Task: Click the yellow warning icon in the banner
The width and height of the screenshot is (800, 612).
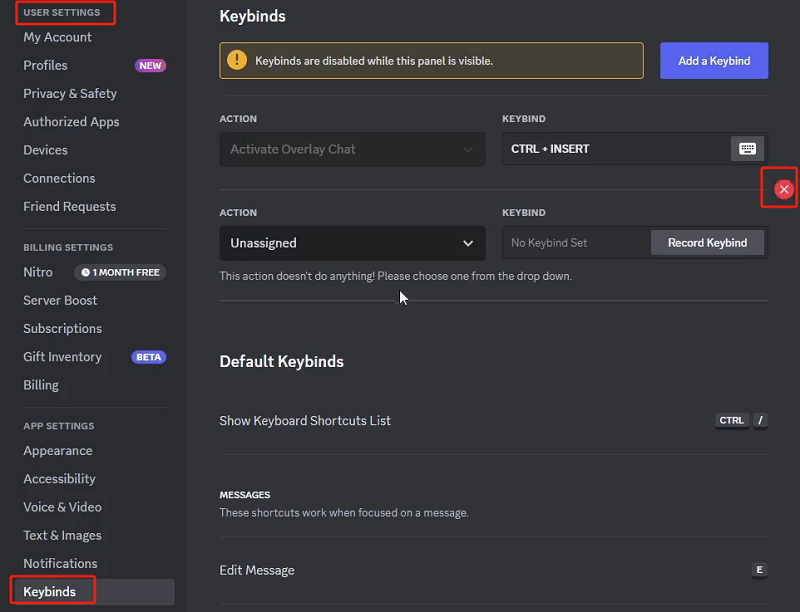Action: [x=237, y=61]
